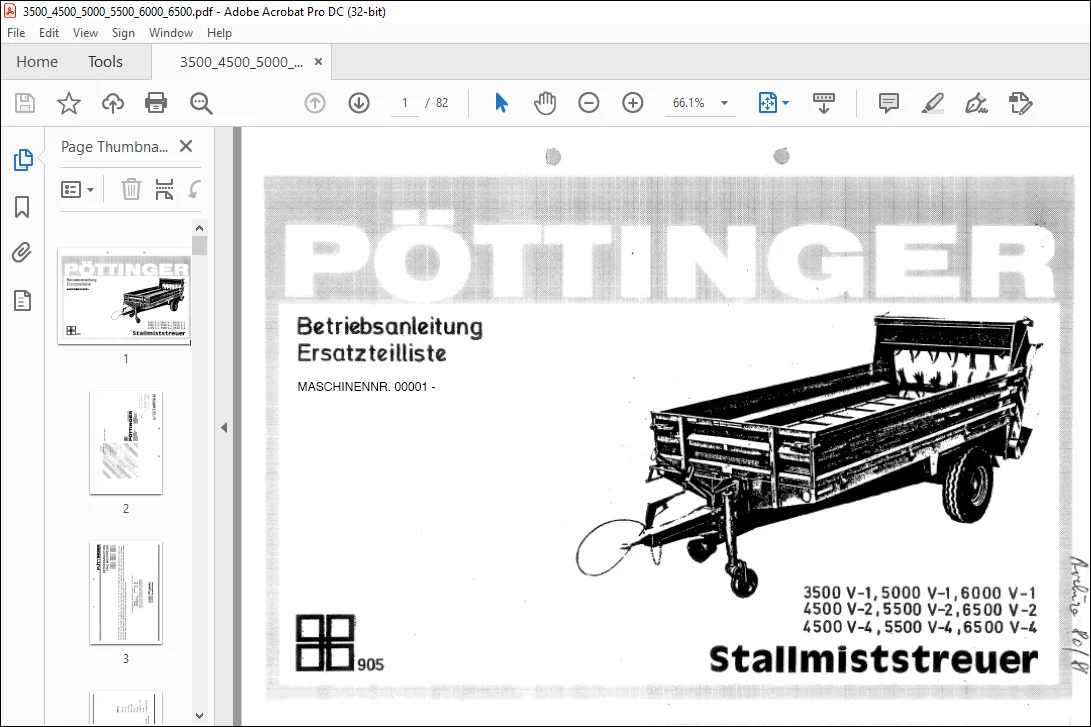Click the insert page break thumbnails icon
The height and width of the screenshot is (727, 1091).
click(x=164, y=189)
